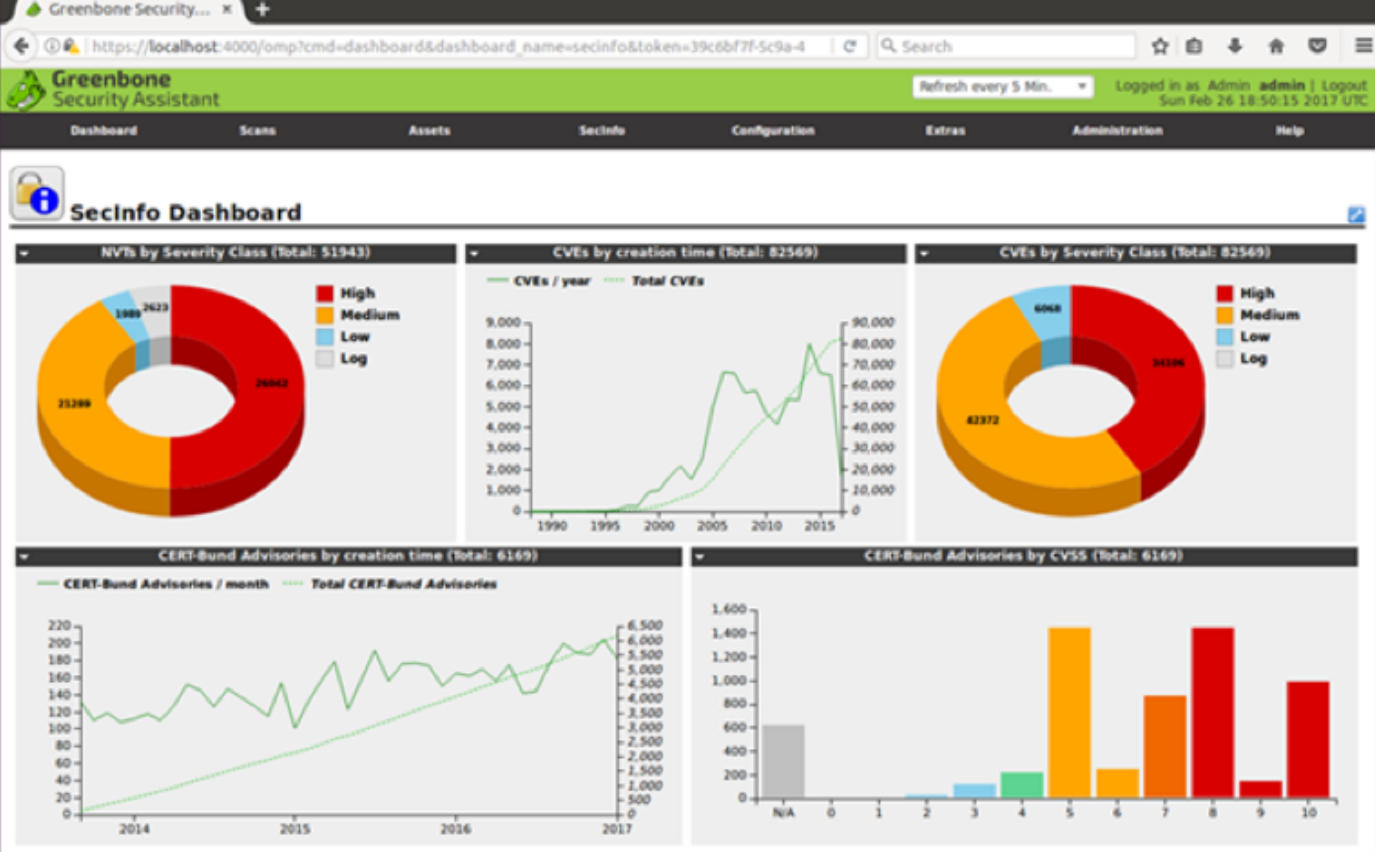Expand the CVEs by Severity Class chart menu
1375x852 pixels.
(924, 254)
